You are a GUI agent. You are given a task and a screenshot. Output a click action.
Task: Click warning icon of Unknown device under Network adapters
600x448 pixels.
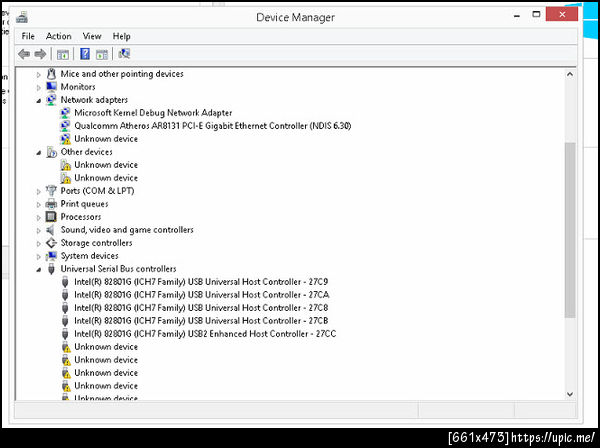66,139
